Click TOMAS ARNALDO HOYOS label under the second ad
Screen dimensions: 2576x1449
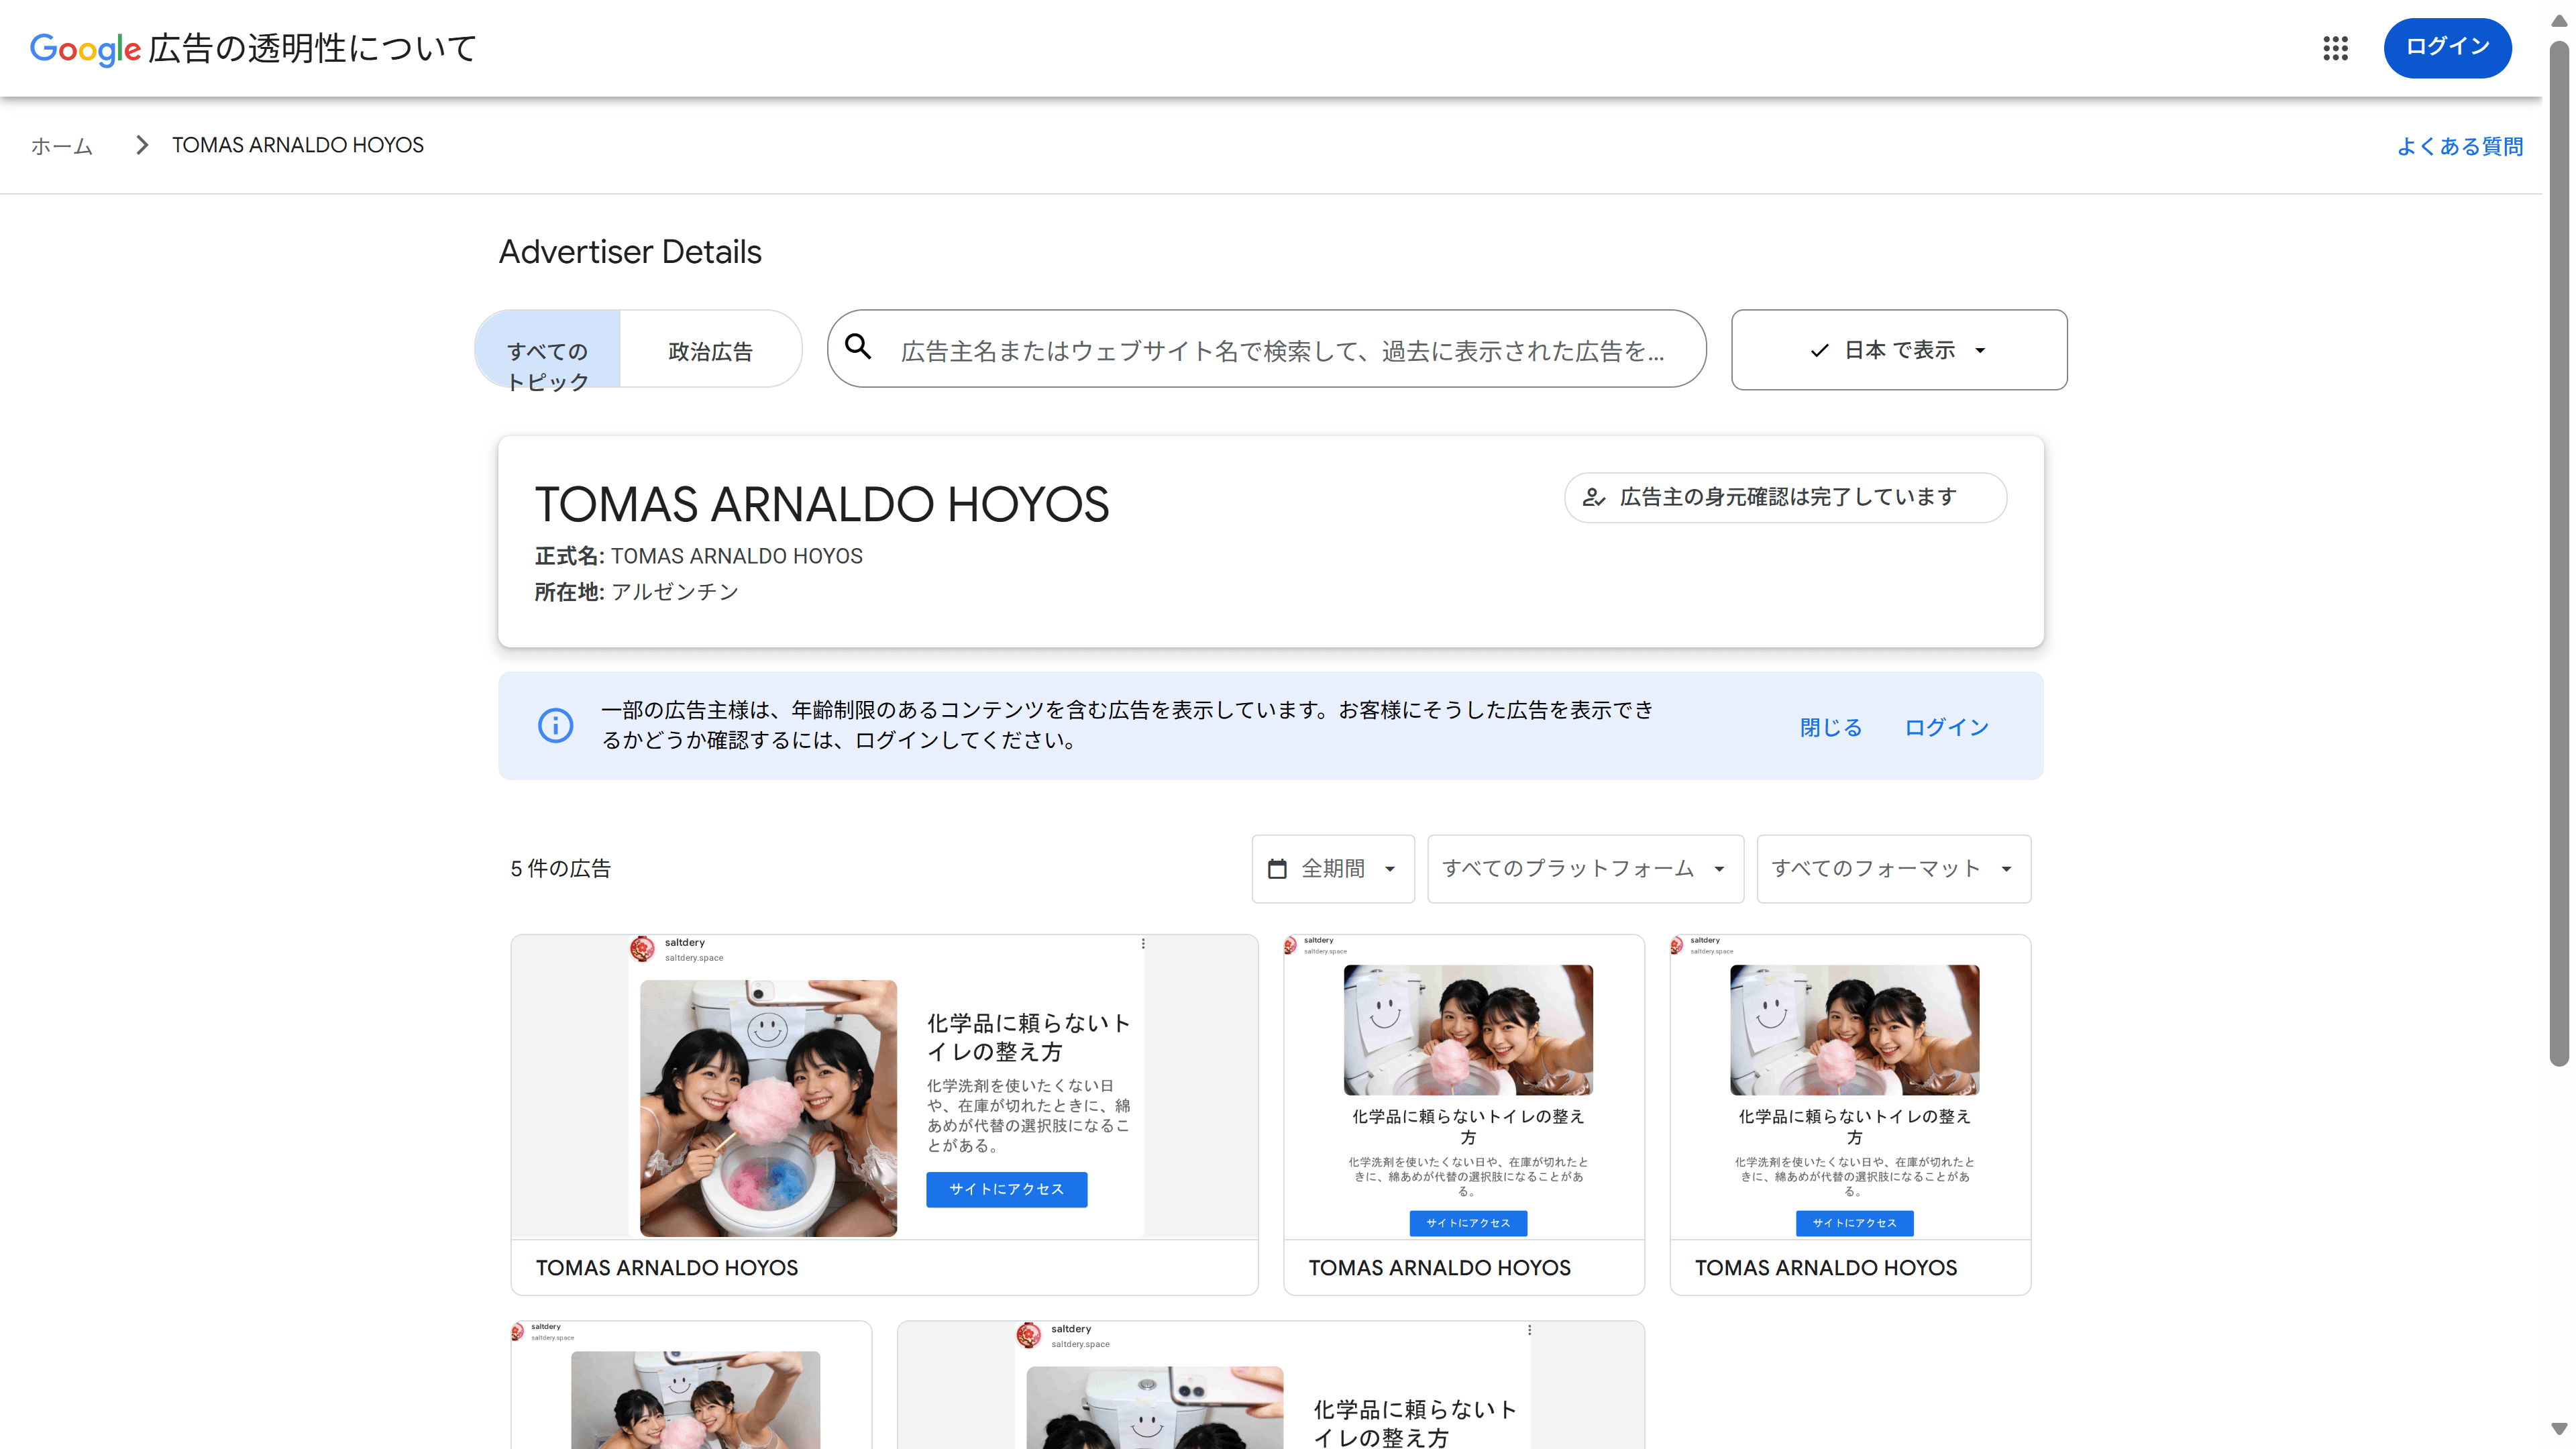pos(1439,1268)
